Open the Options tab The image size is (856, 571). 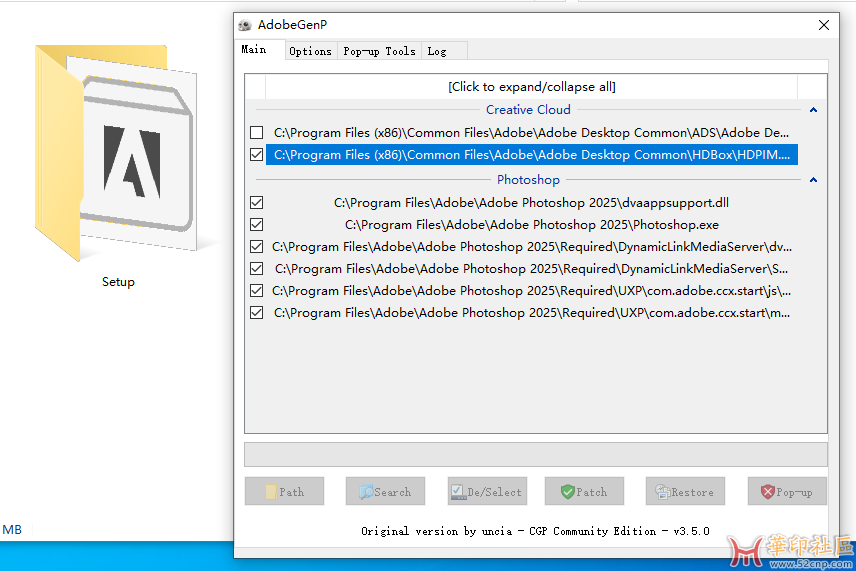pos(311,51)
